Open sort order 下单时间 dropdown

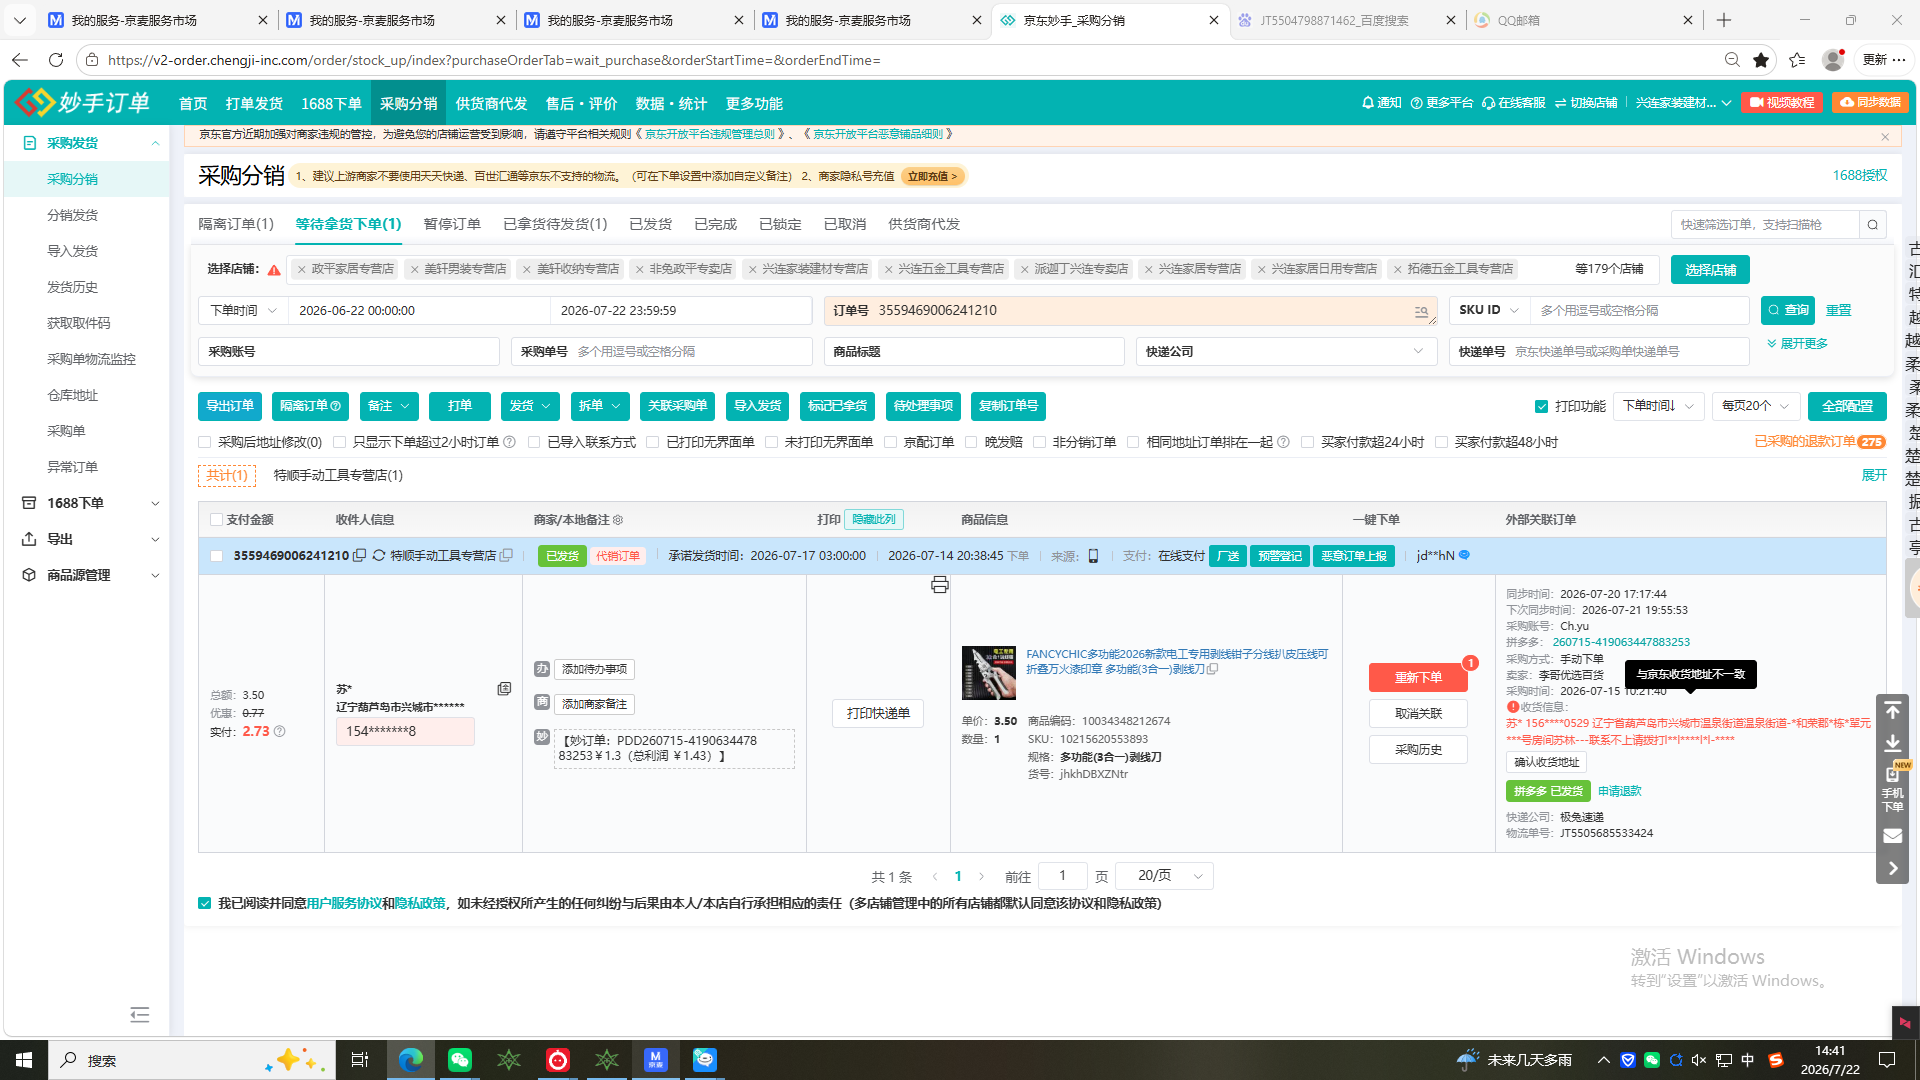1658,406
